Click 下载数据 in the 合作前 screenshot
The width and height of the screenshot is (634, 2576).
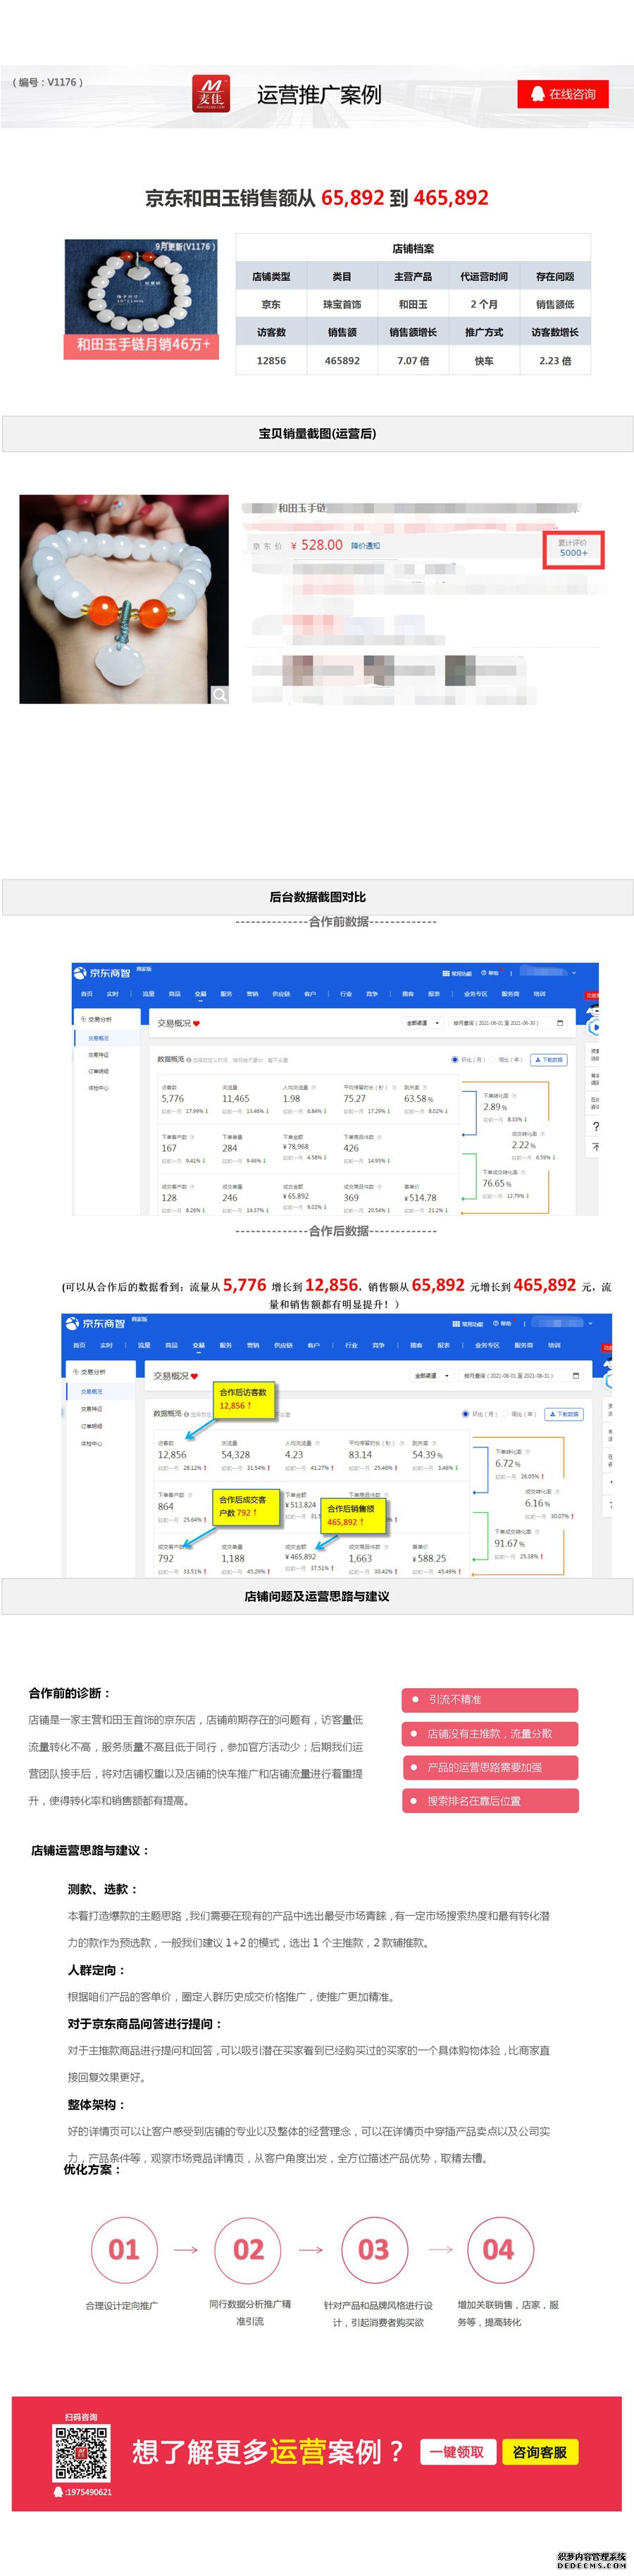pos(548,1059)
